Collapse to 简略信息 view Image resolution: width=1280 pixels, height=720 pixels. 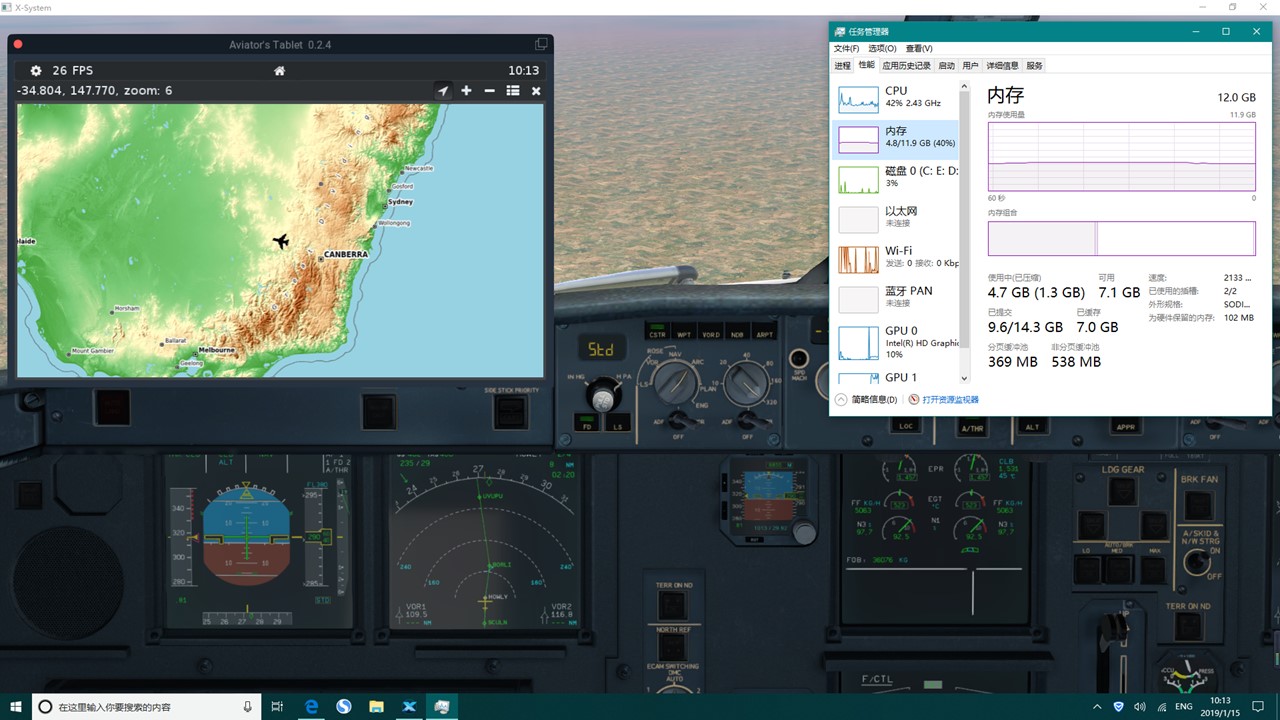pyautogui.click(x=866, y=399)
